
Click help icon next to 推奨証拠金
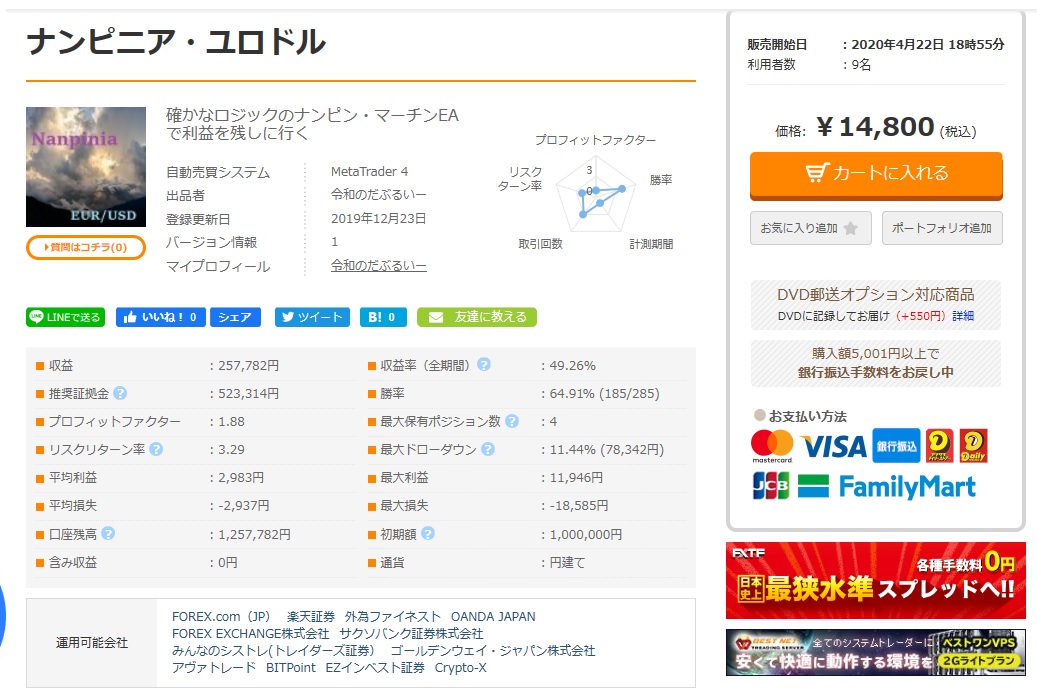pyautogui.click(x=120, y=393)
